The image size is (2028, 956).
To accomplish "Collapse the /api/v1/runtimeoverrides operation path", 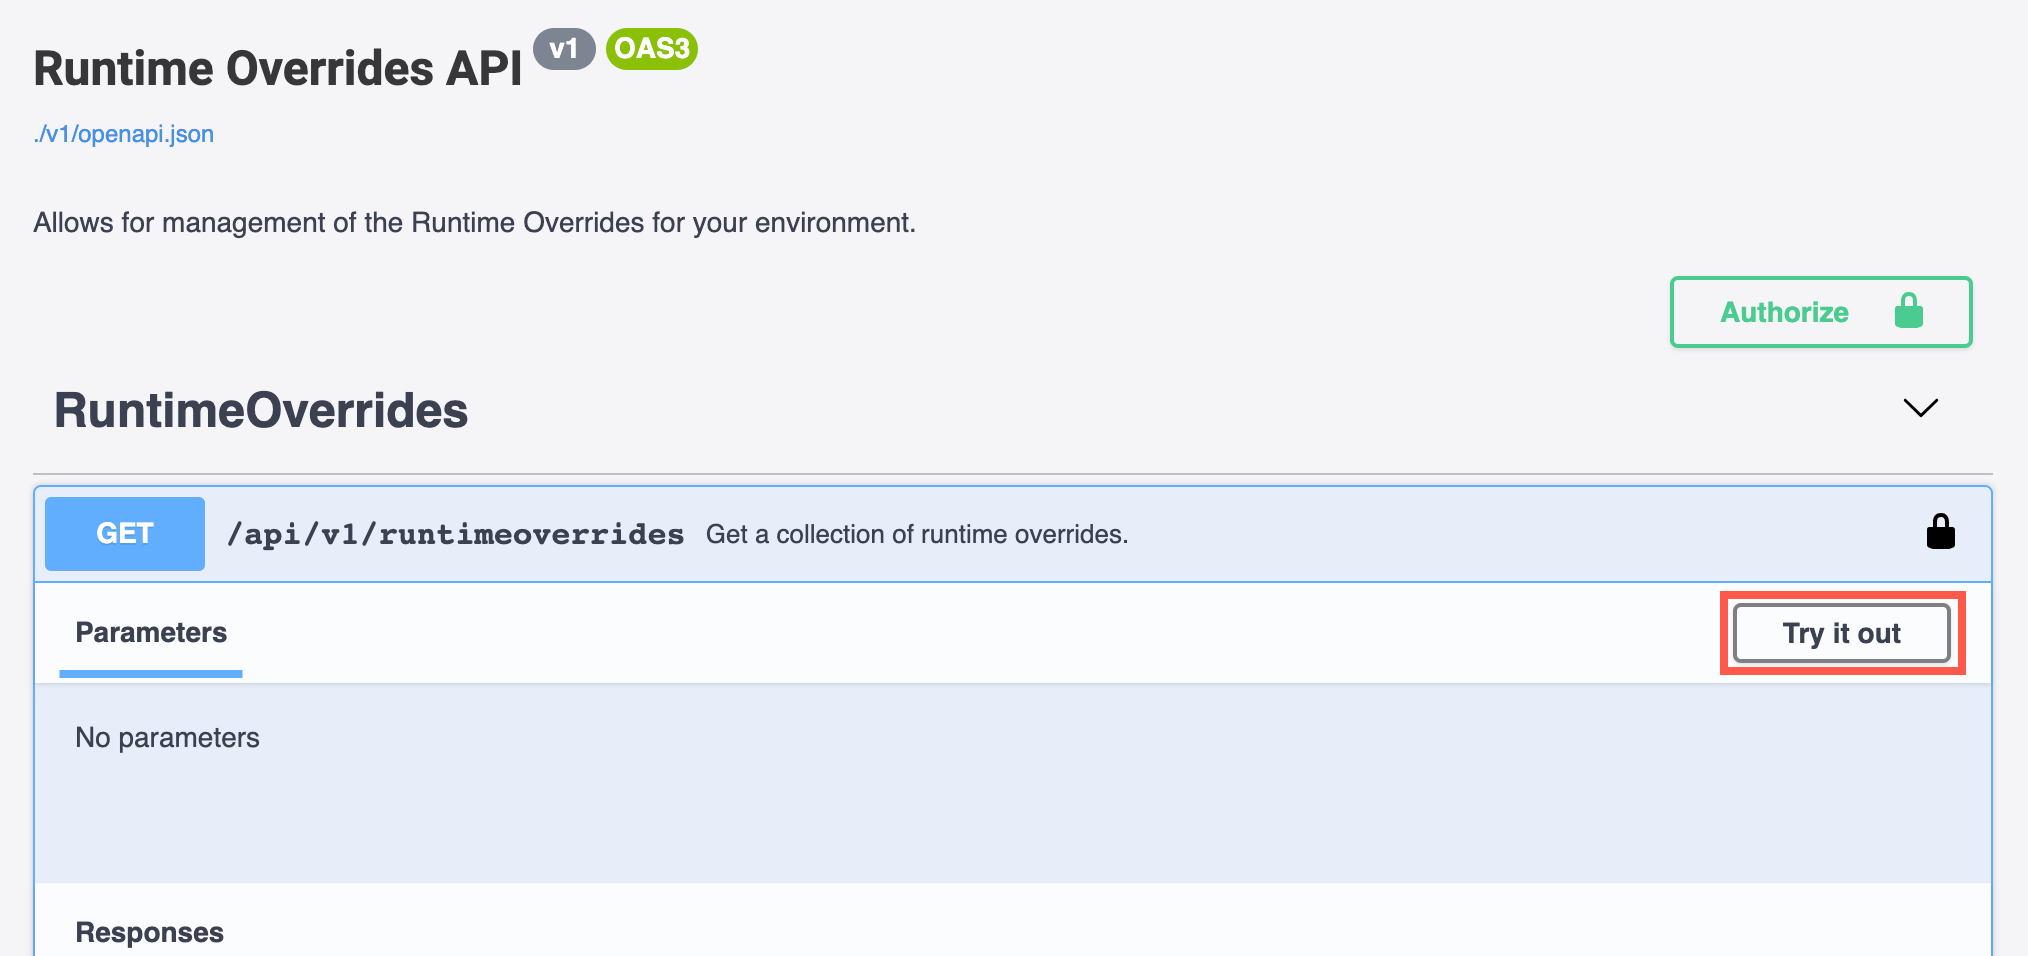I will pos(455,535).
